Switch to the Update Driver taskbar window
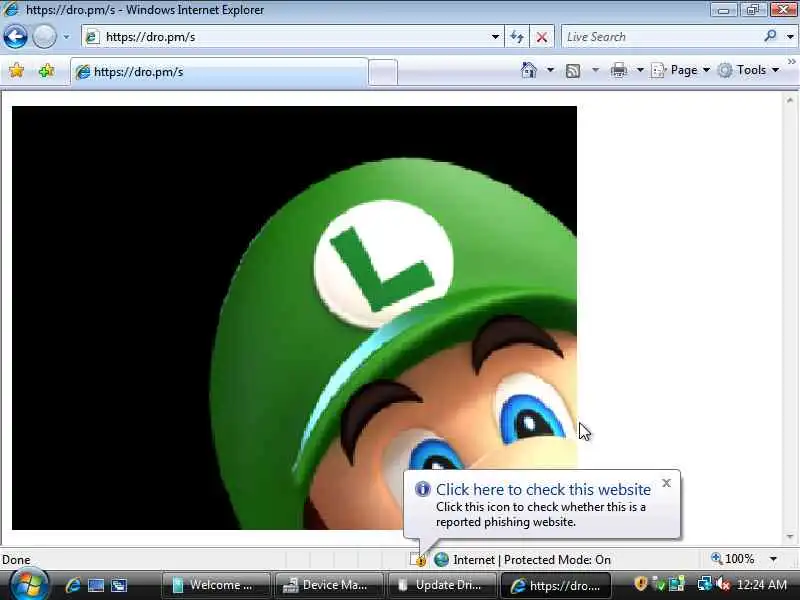This screenshot has height=600, width=800. 442,585
